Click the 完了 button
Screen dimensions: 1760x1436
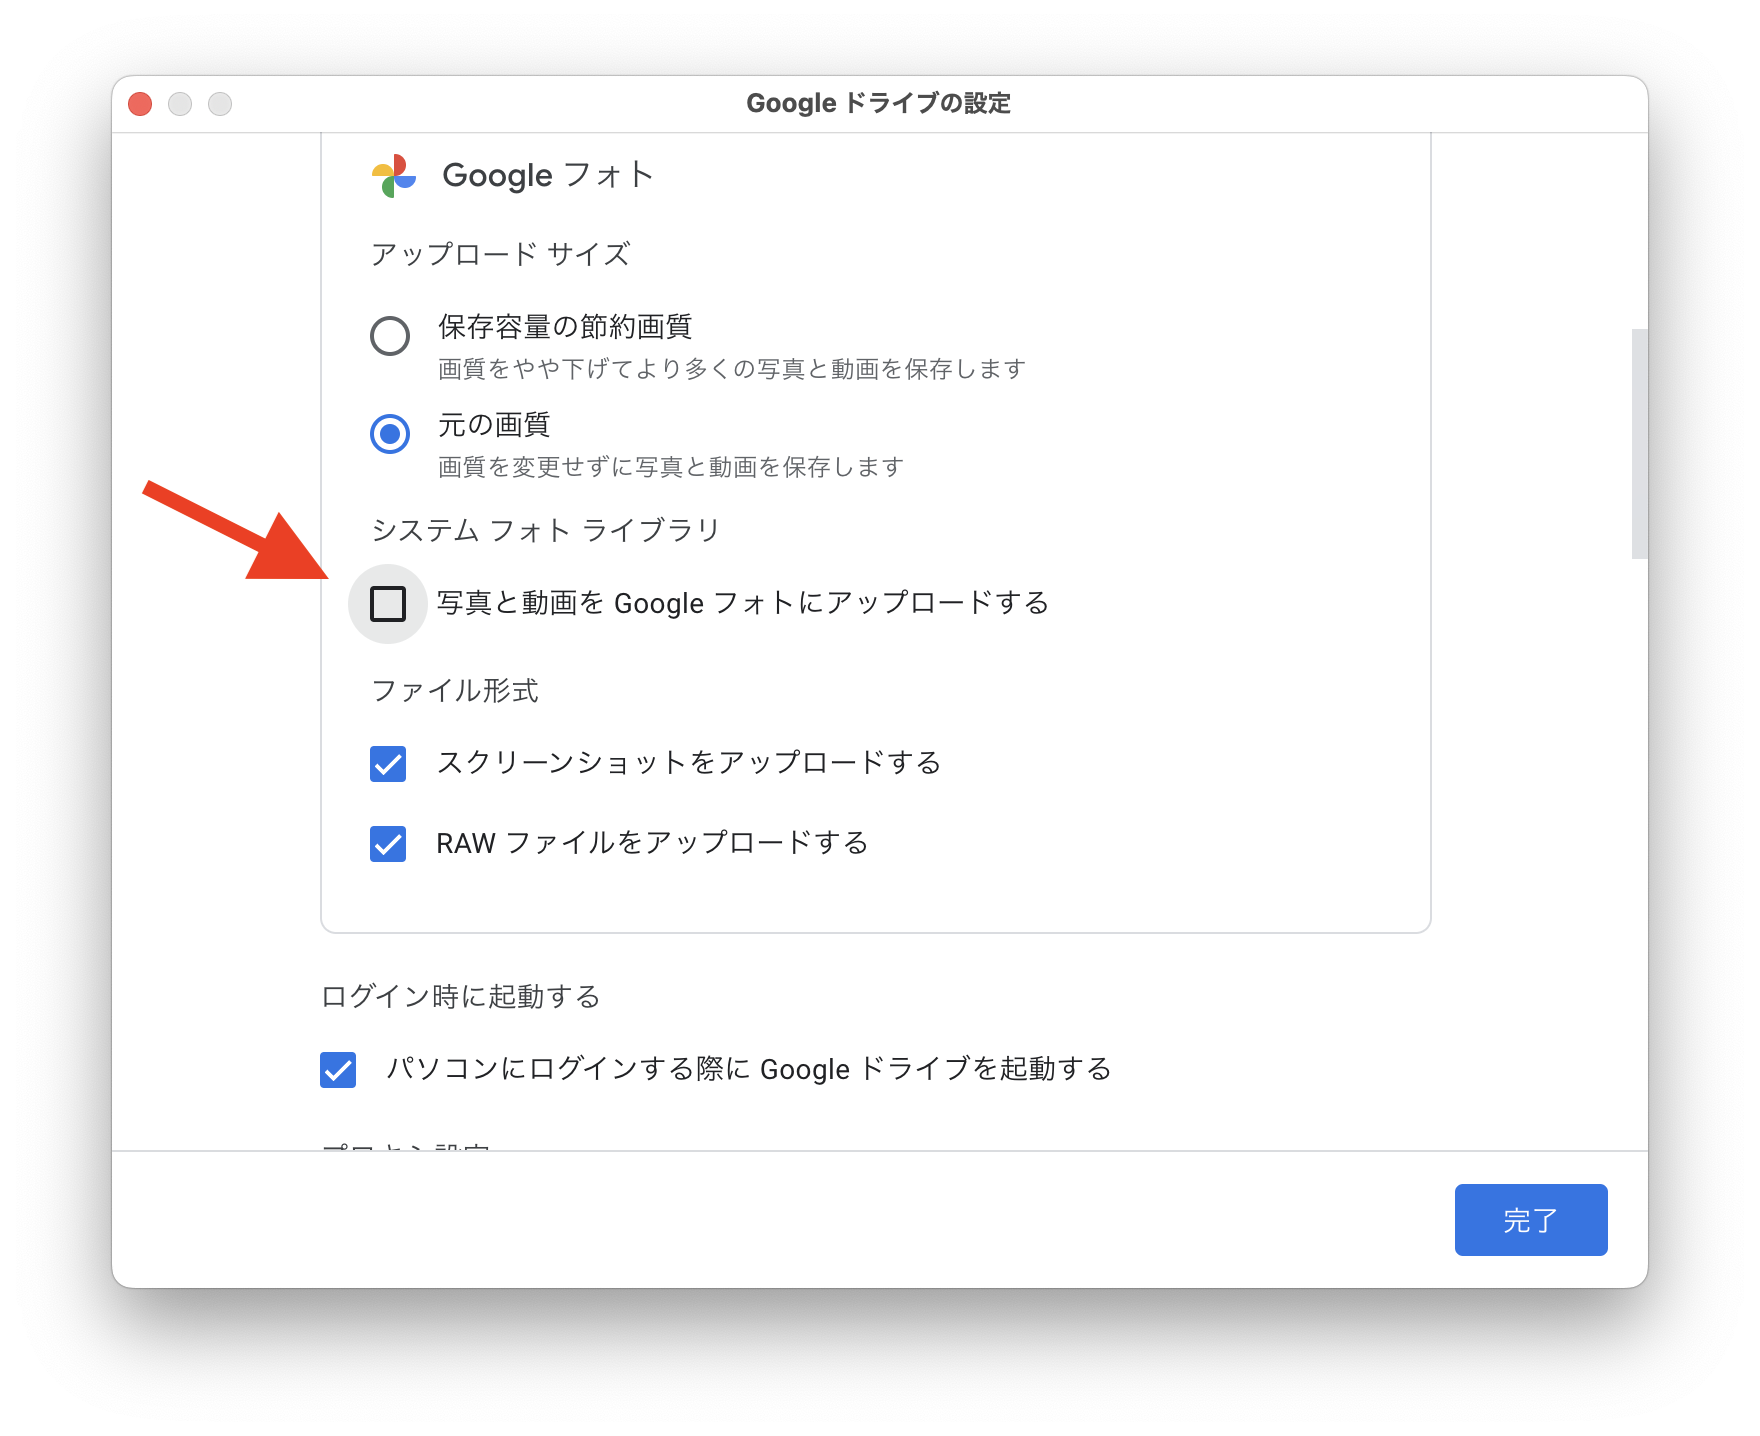[1531, 1220]
